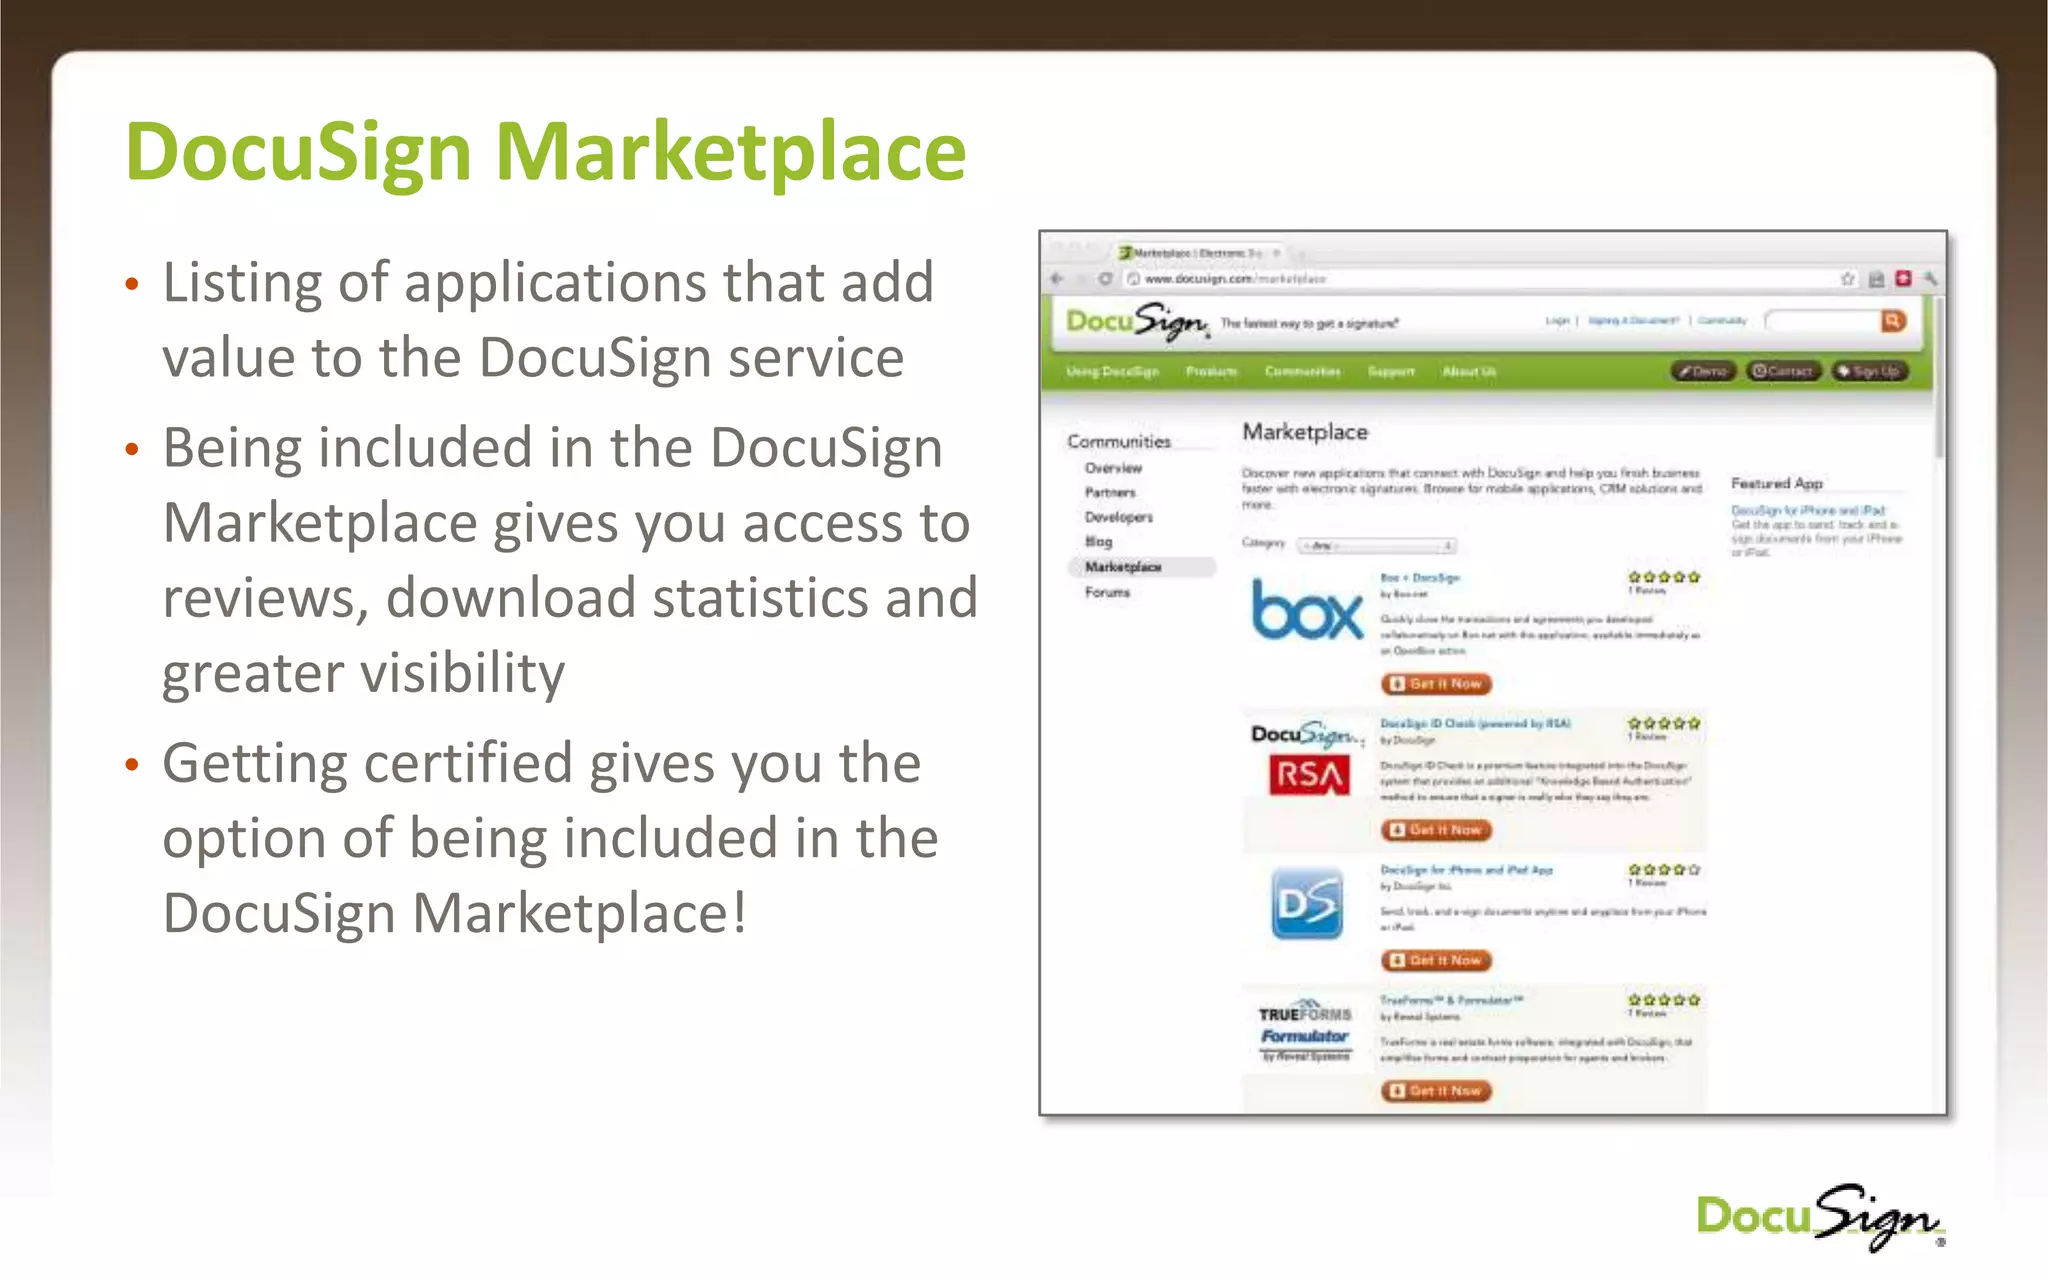
Task: Click Get It Now for Box app
Action: (x=1437, y=684)
